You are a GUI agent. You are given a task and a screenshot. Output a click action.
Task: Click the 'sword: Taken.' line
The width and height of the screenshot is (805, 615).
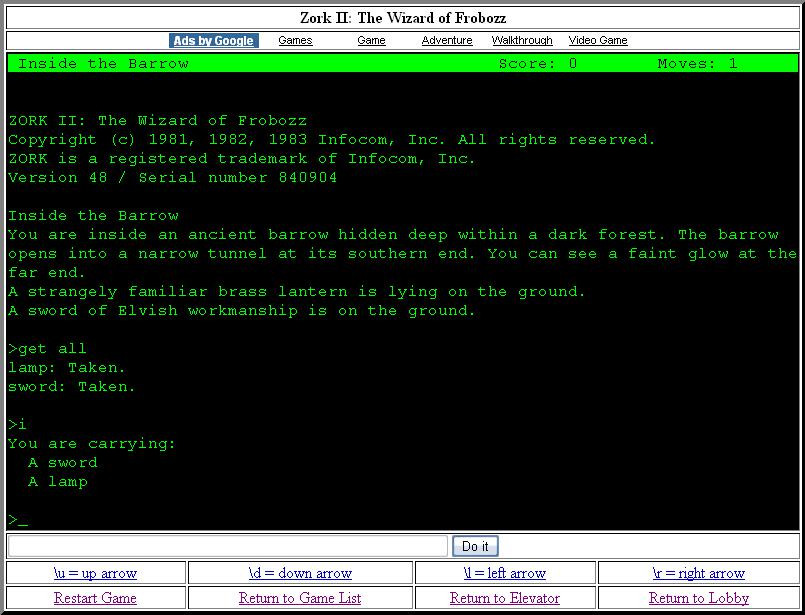[72, 387]
